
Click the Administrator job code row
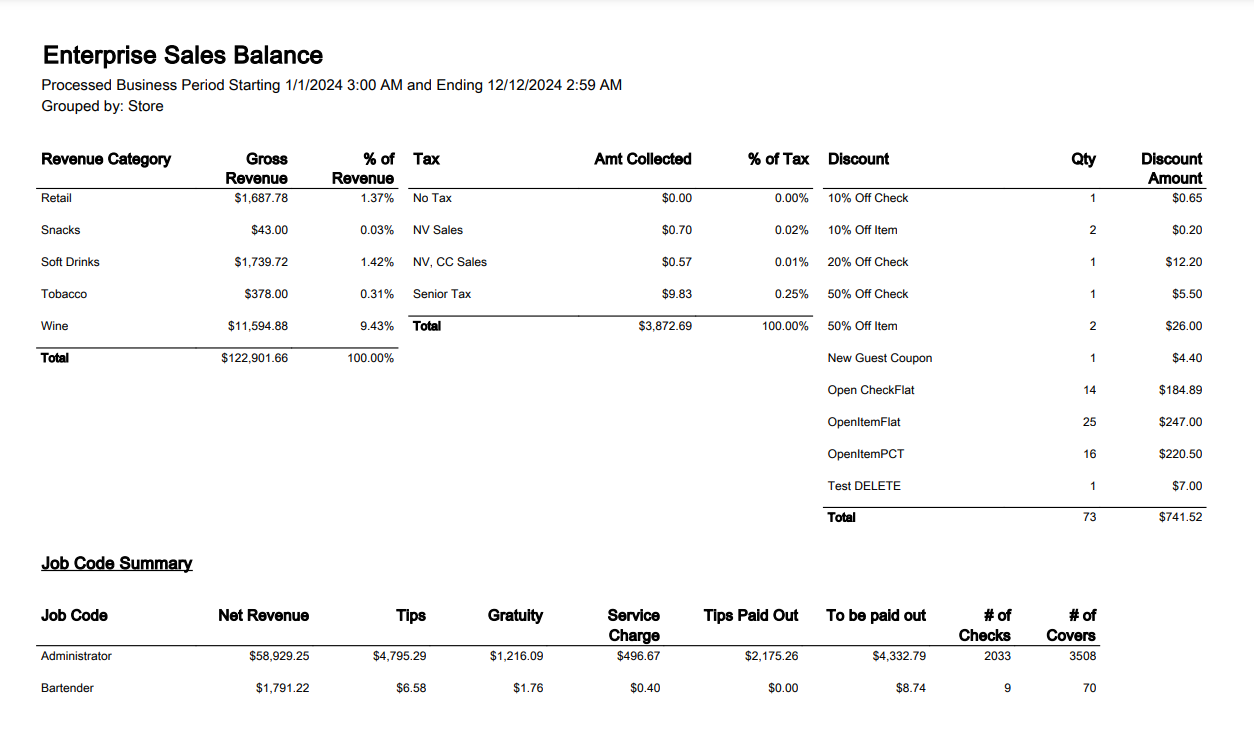(76, 656)
